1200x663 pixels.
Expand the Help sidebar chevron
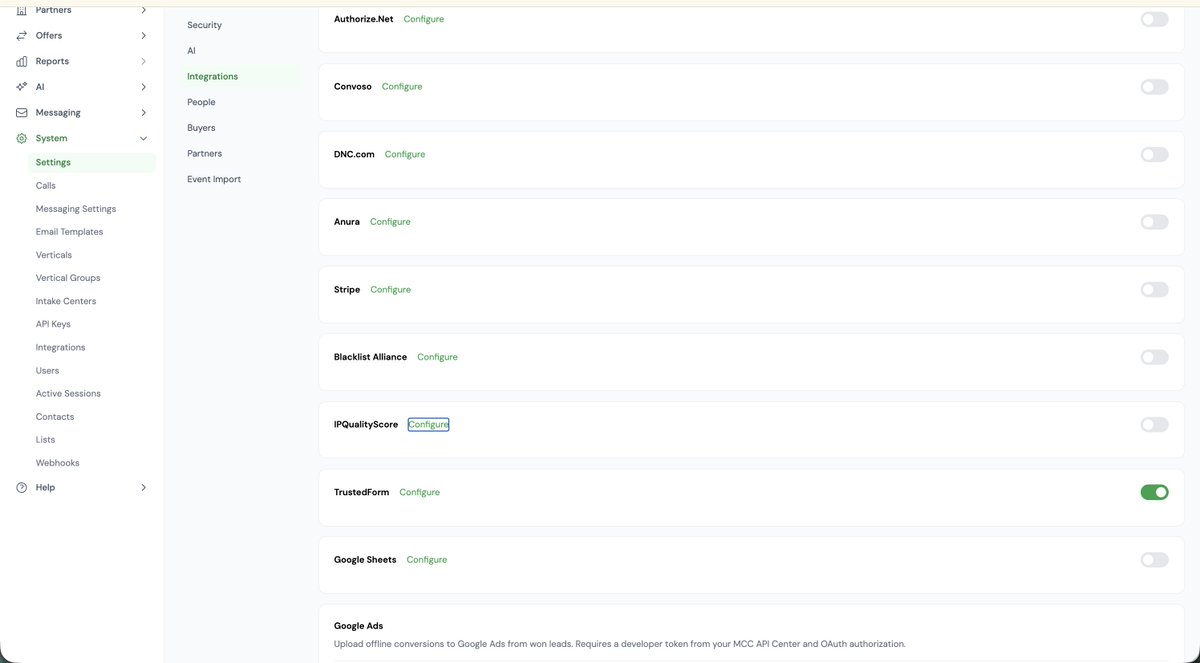pos(143,488)
